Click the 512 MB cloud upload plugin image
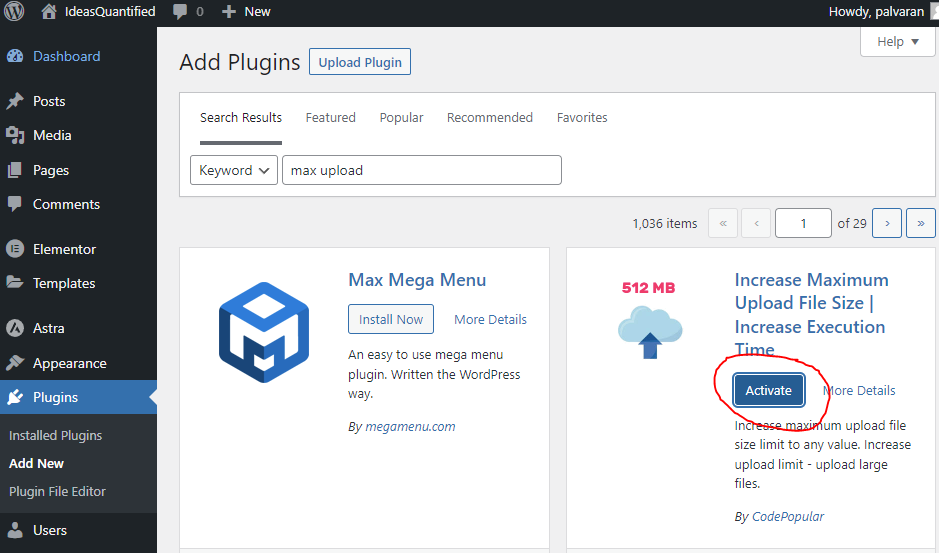The image size is (939, 553). 649,321
